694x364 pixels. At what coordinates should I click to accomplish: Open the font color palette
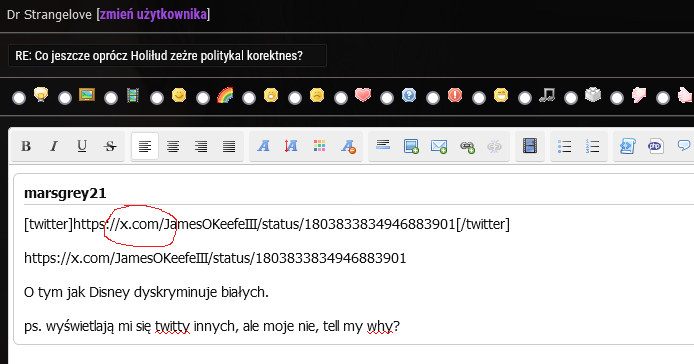[319, 146]
